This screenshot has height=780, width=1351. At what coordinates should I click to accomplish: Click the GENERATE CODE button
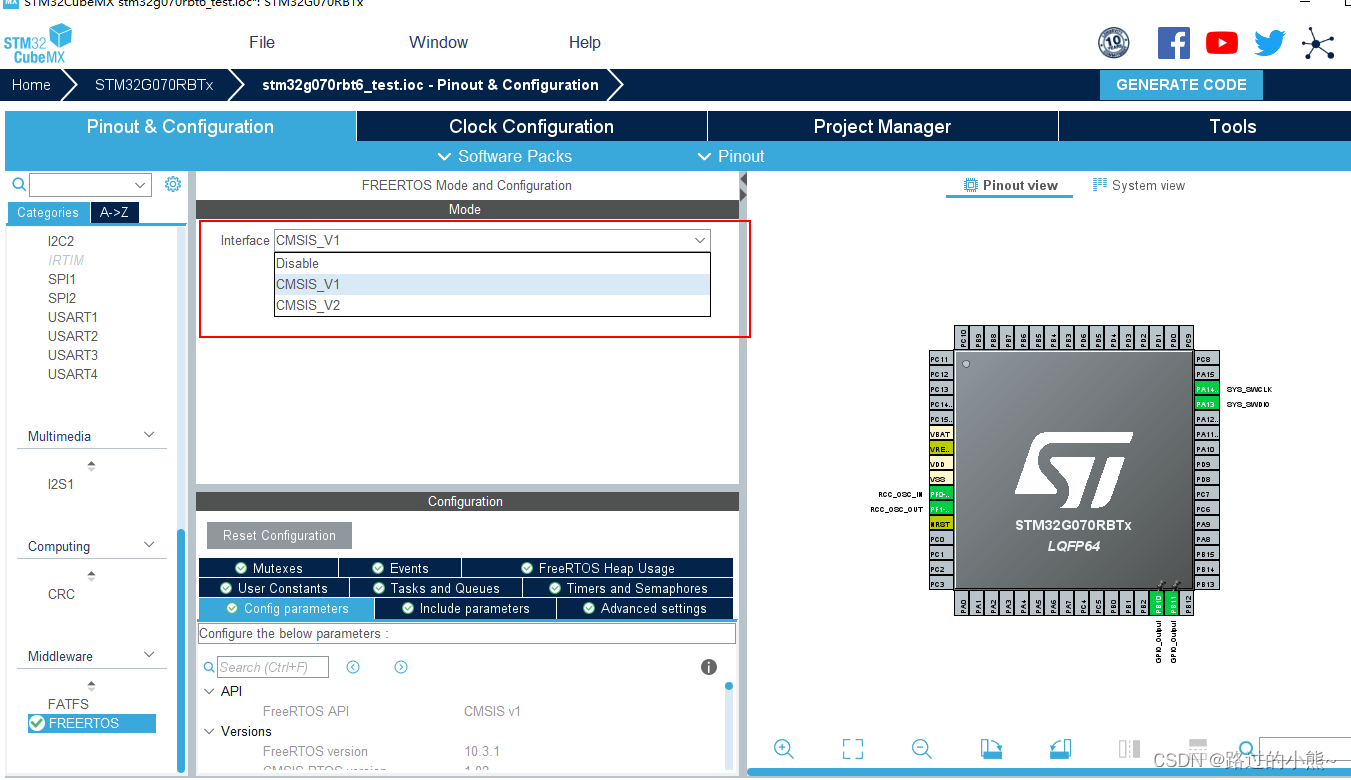pyautogui.click(x=1181, y=85)
